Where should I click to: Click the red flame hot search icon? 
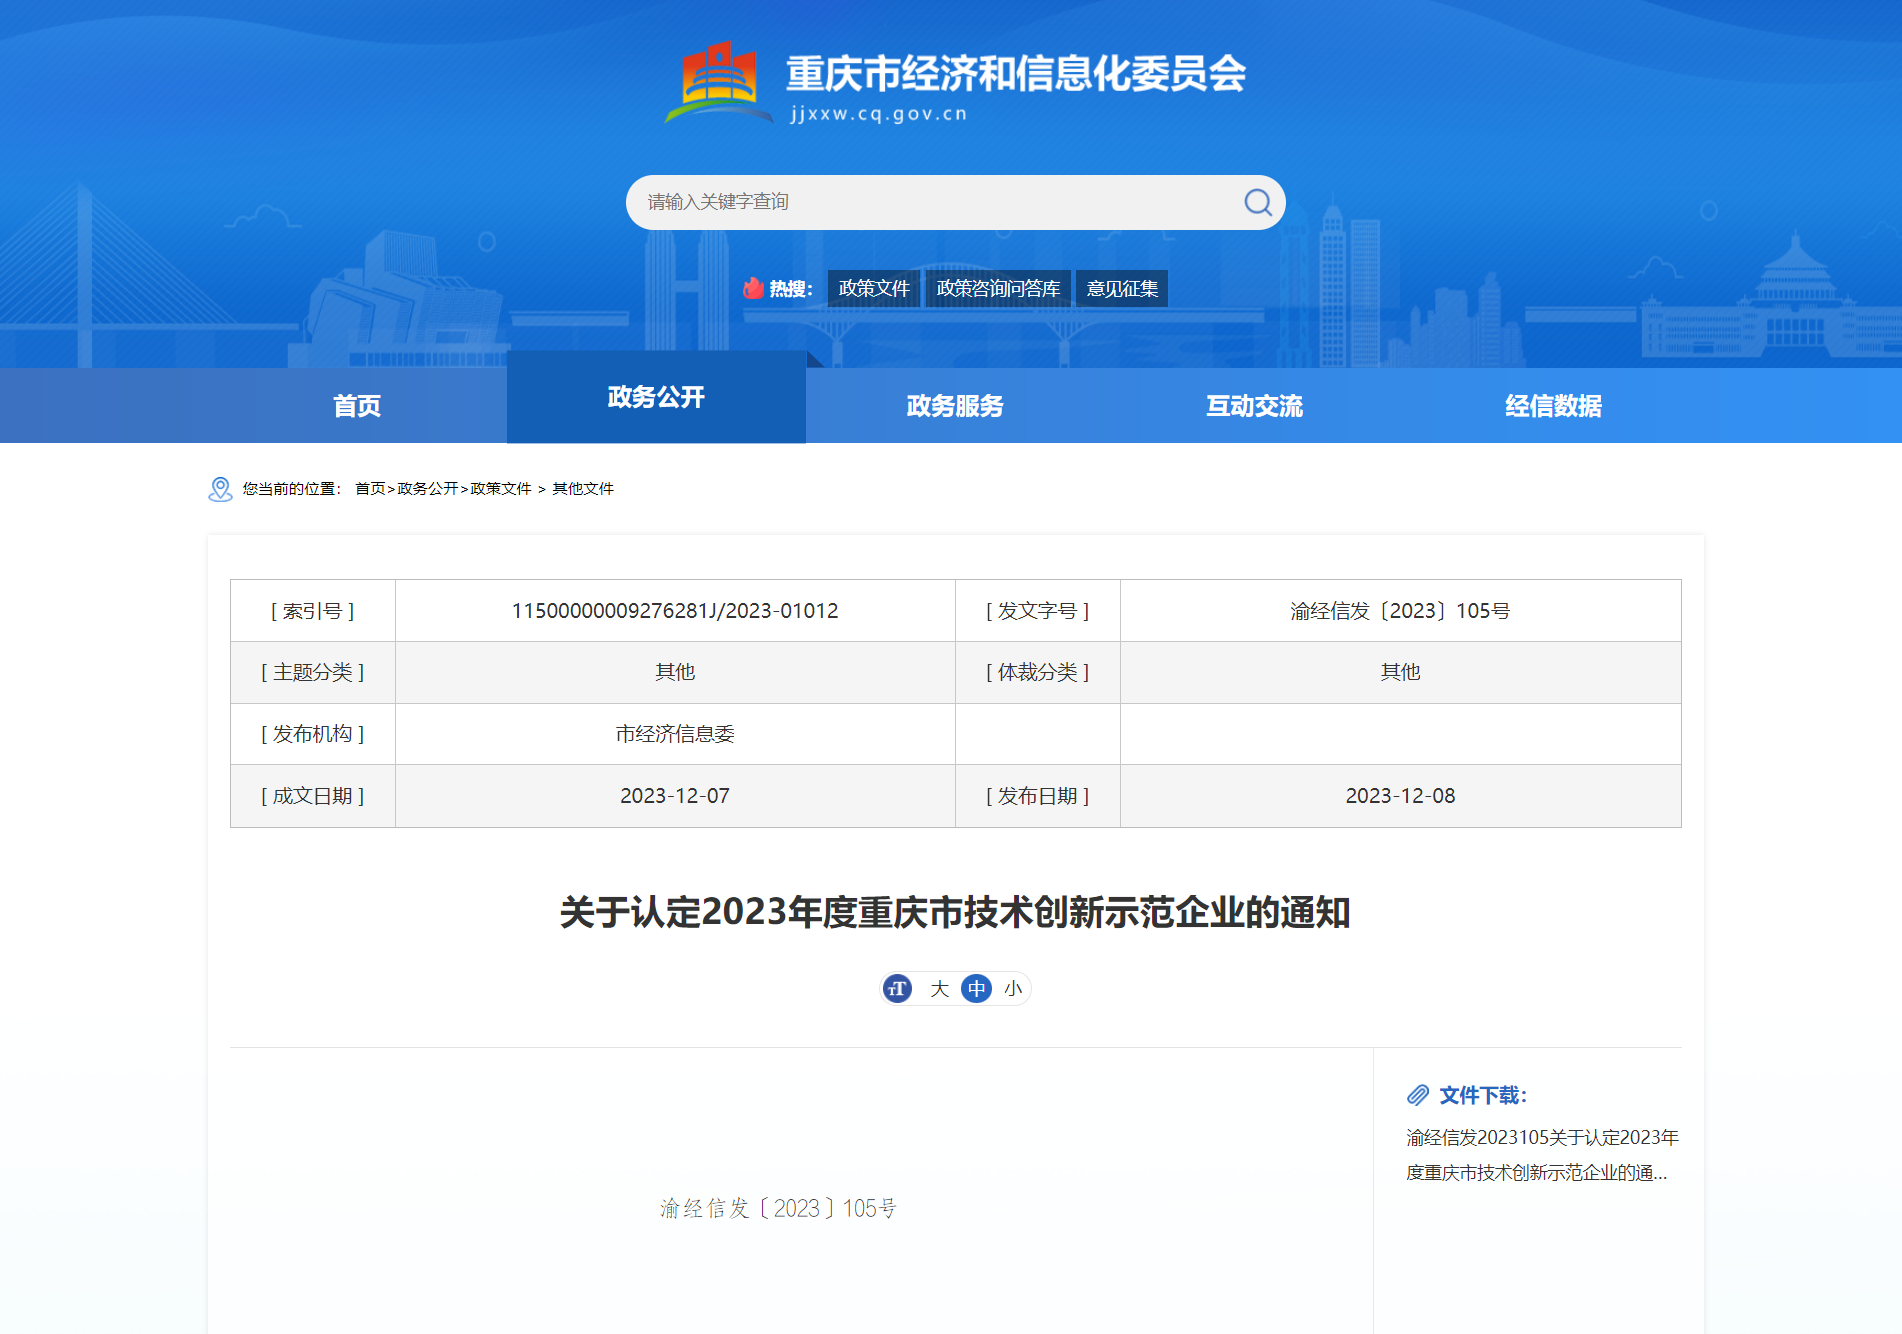pos(753,289)
